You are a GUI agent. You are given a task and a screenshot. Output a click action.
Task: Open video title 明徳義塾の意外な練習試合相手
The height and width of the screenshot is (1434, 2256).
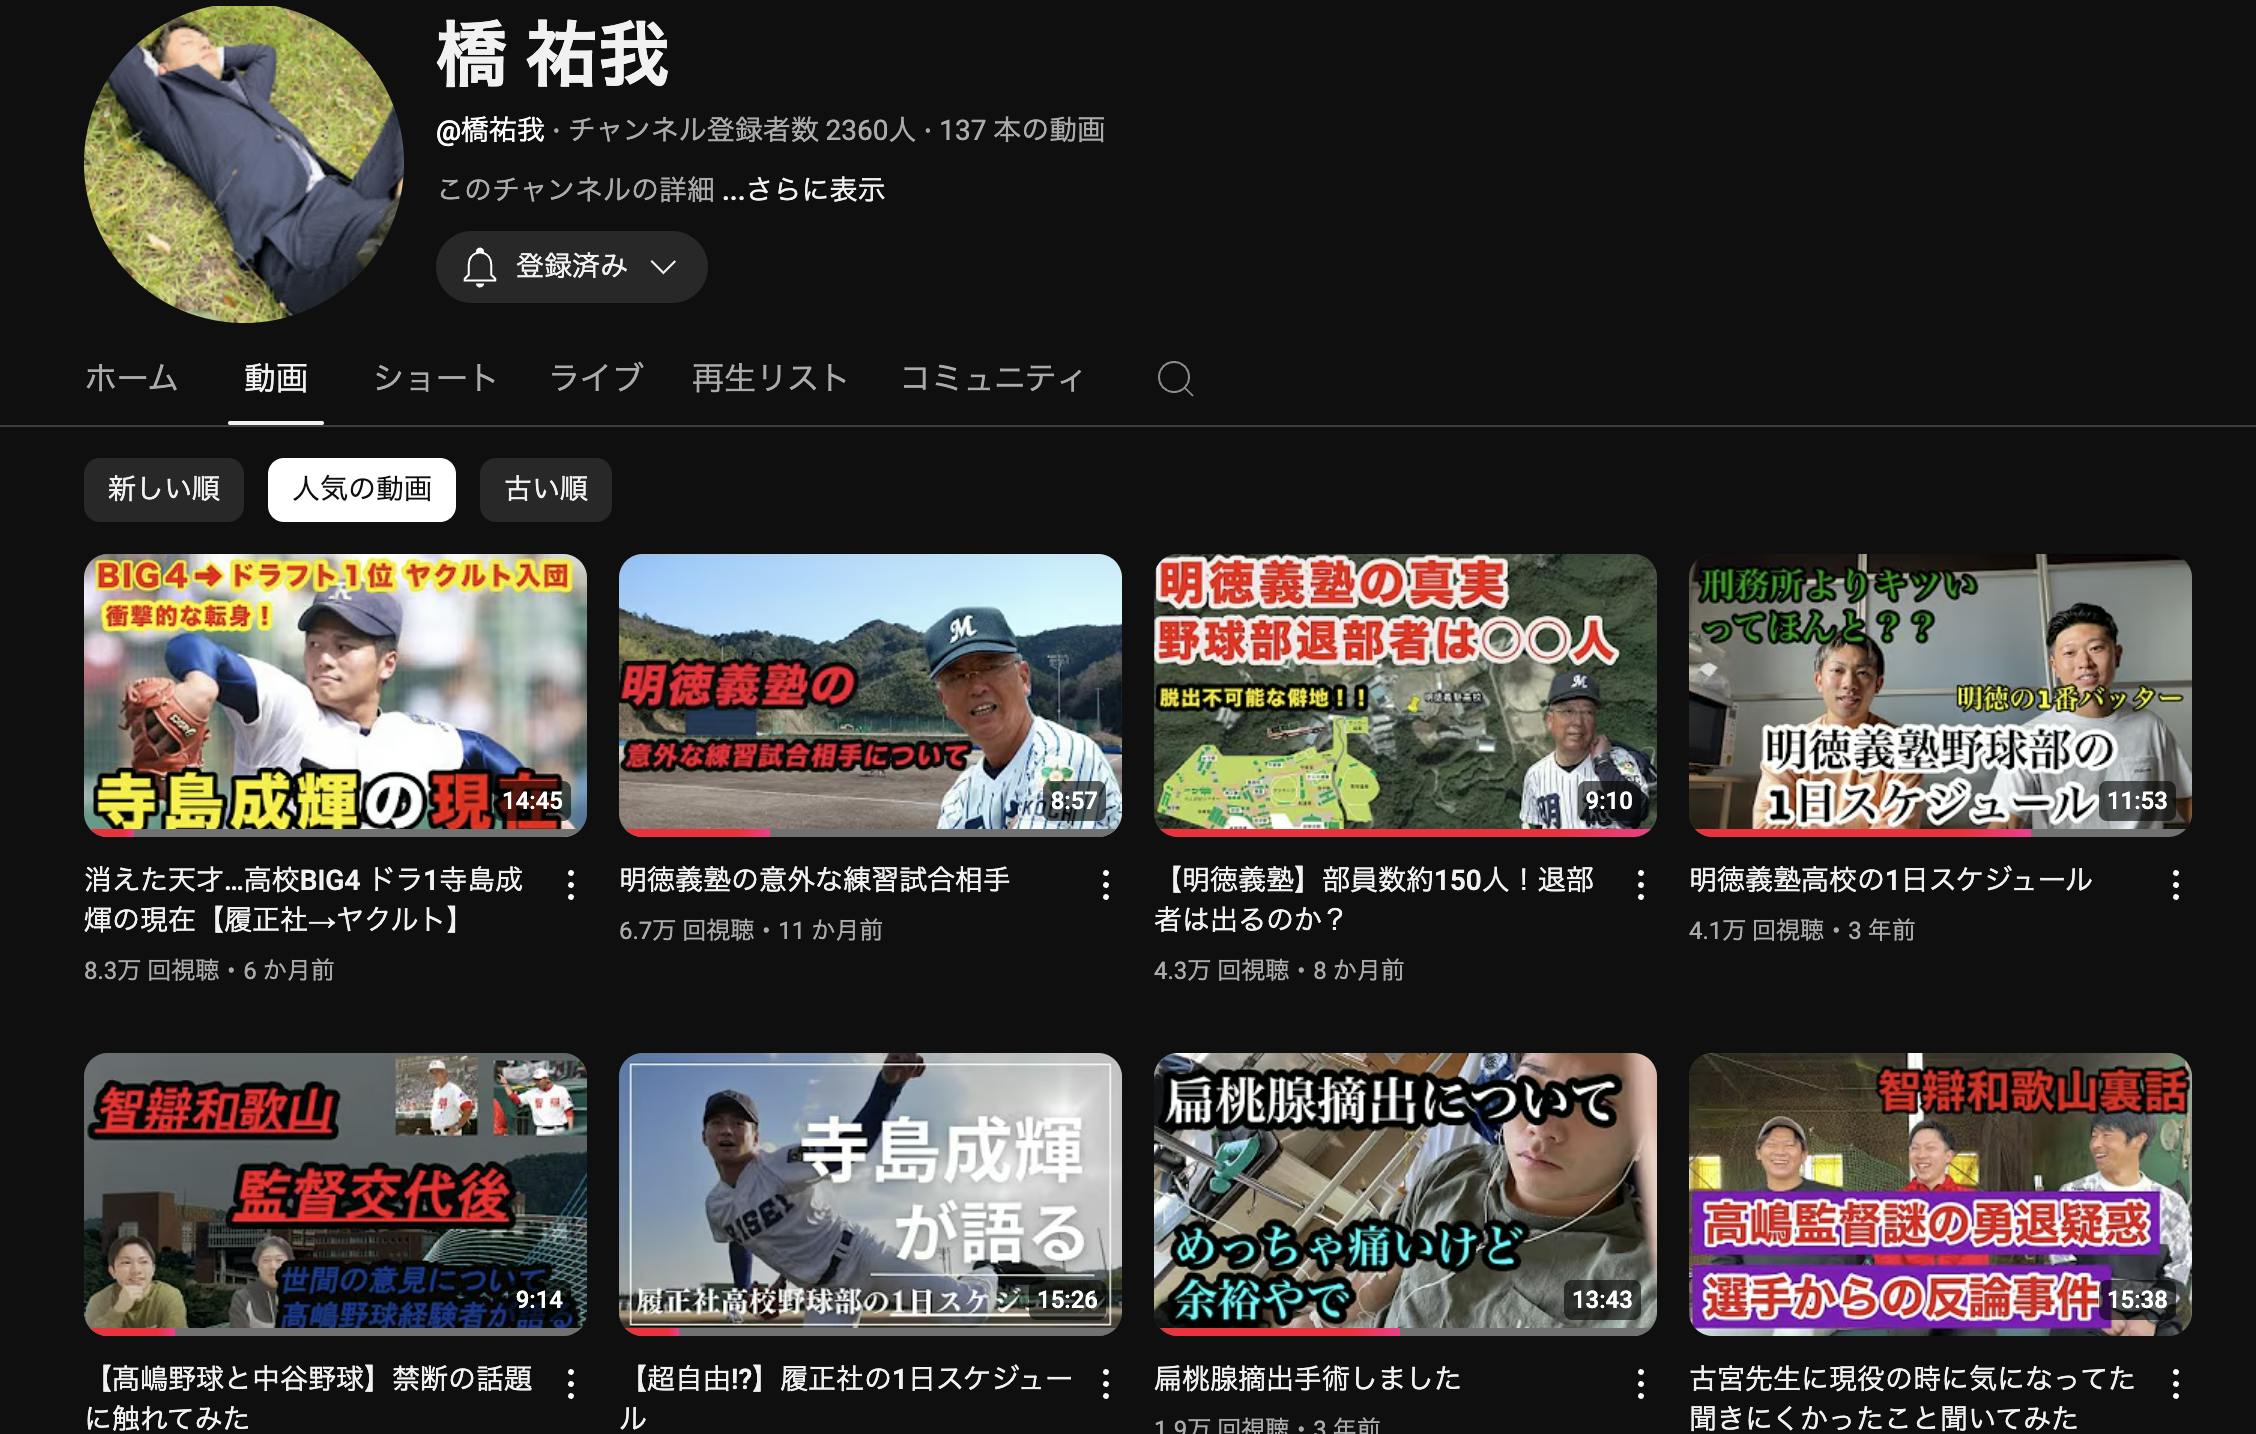tap(814, 879)
